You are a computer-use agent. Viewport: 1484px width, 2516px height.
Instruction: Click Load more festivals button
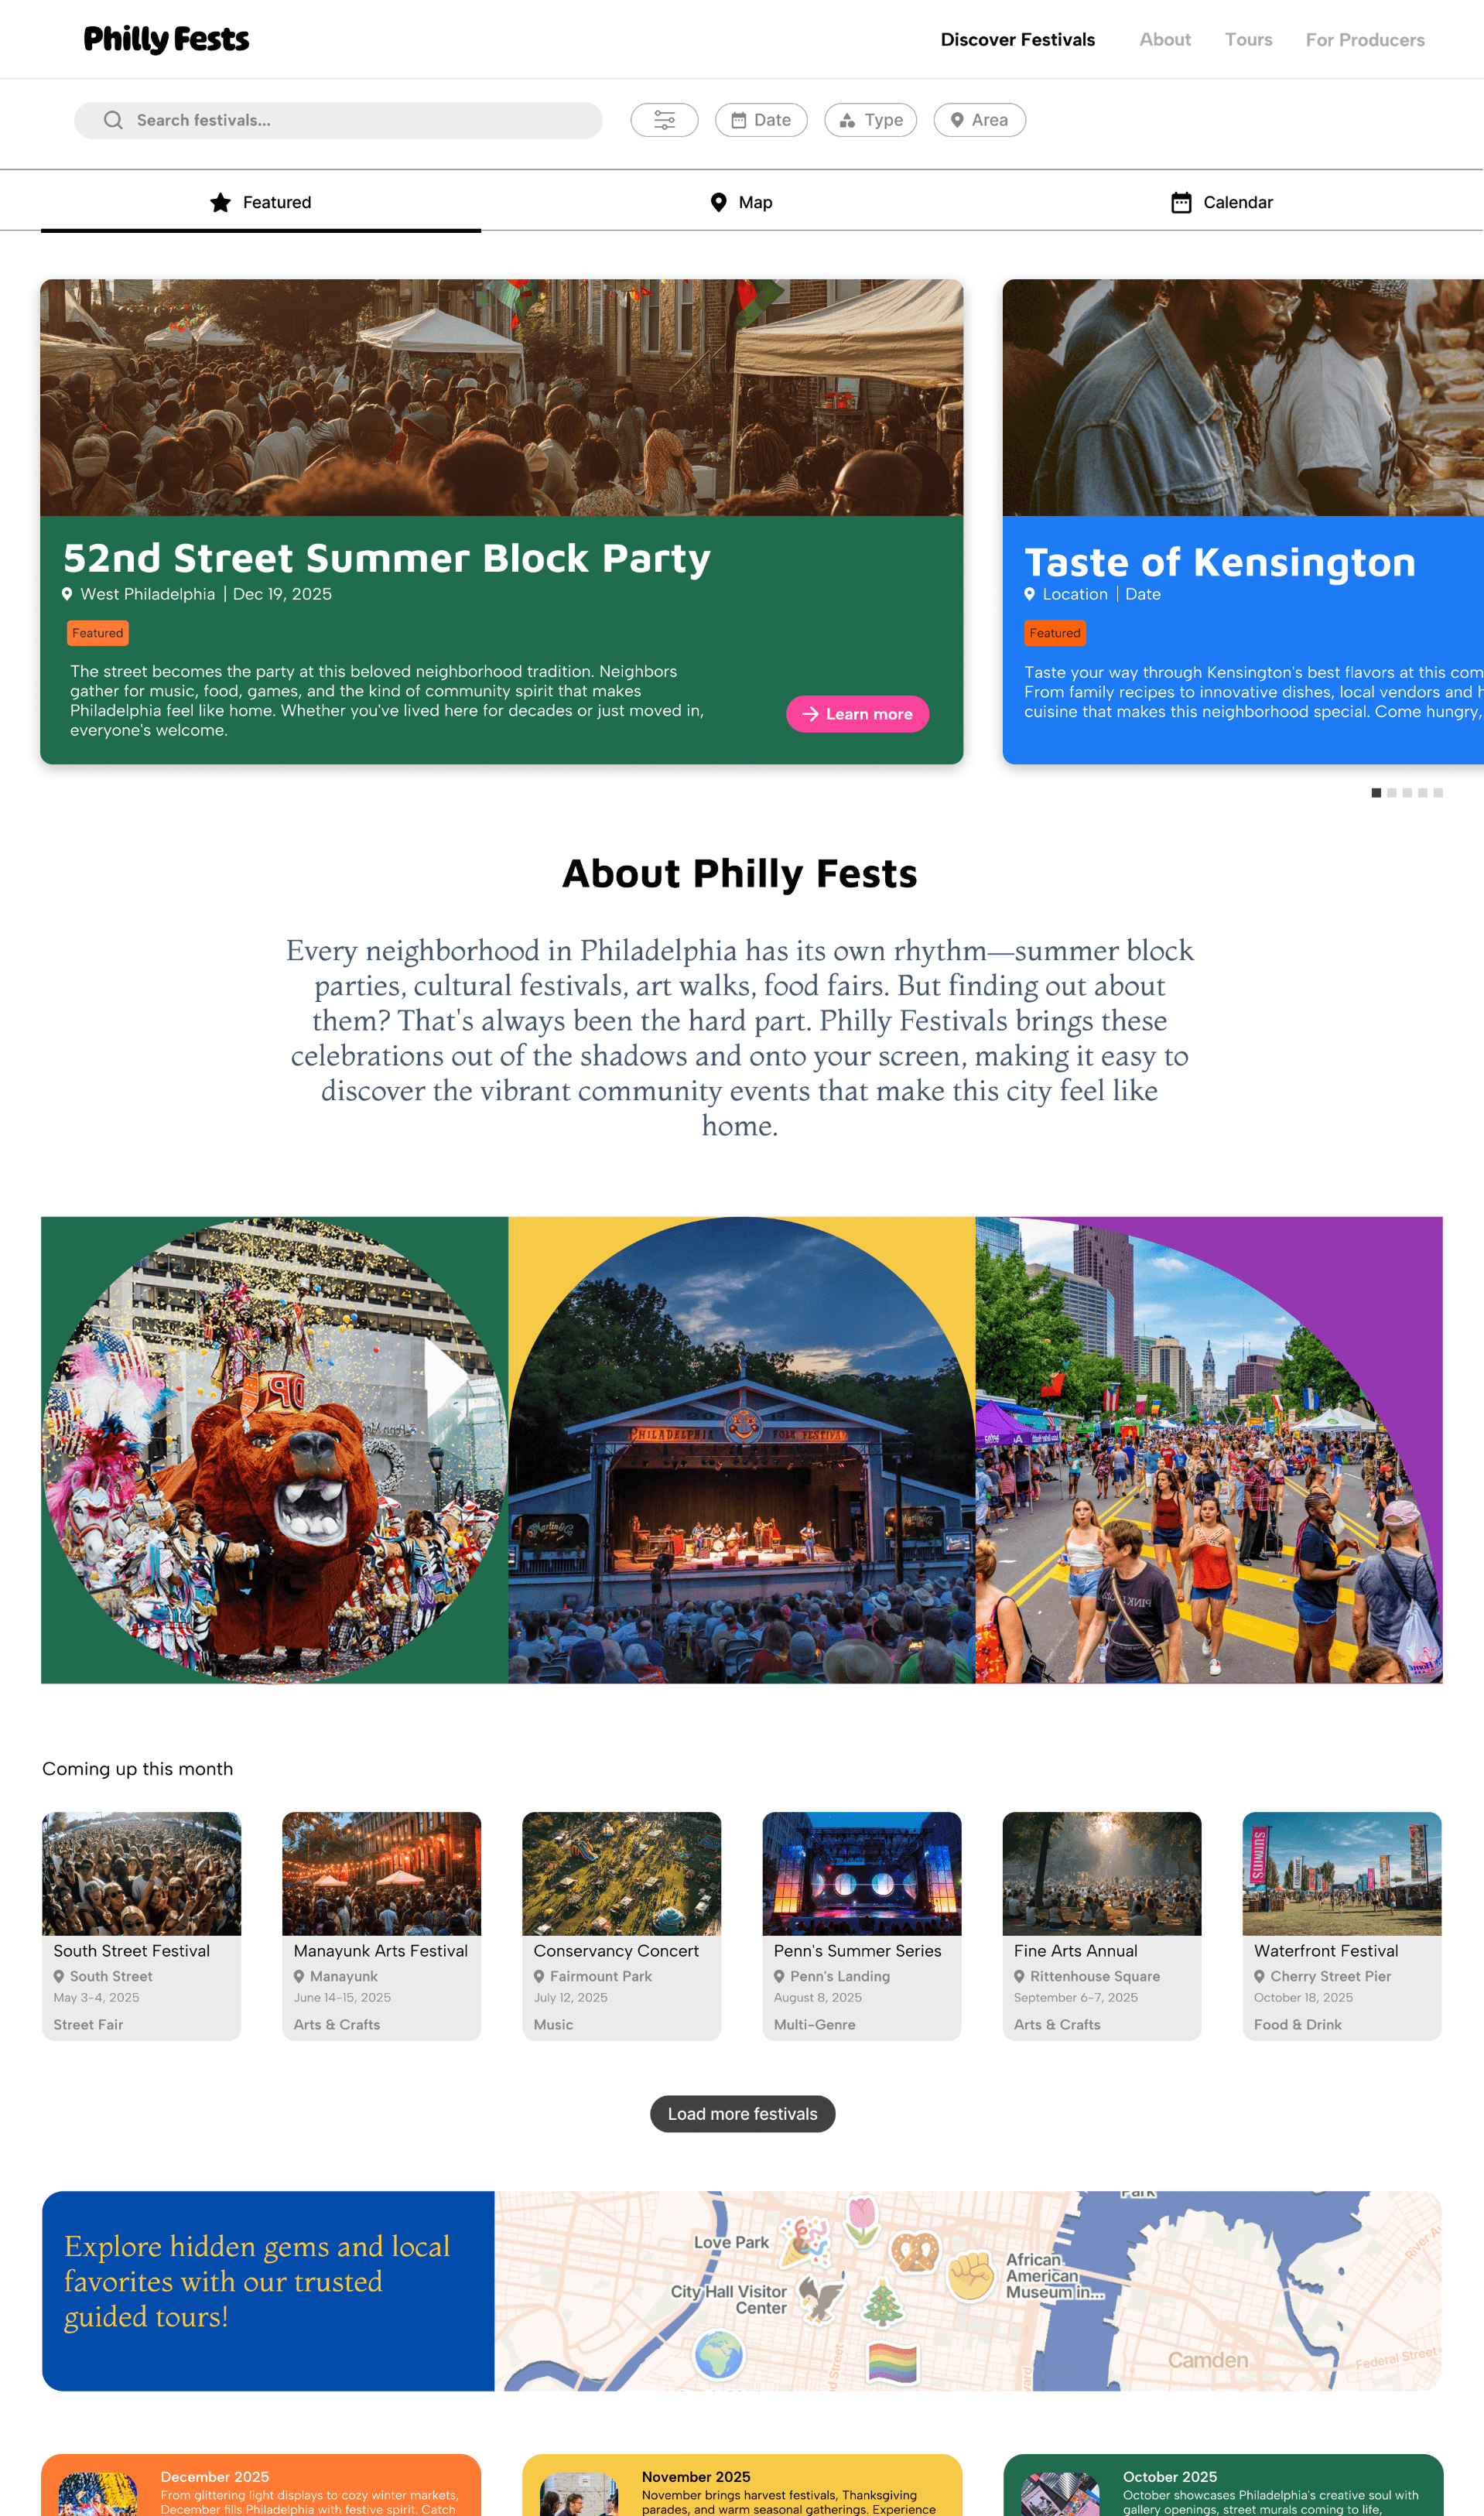(x=742, y=2114)
